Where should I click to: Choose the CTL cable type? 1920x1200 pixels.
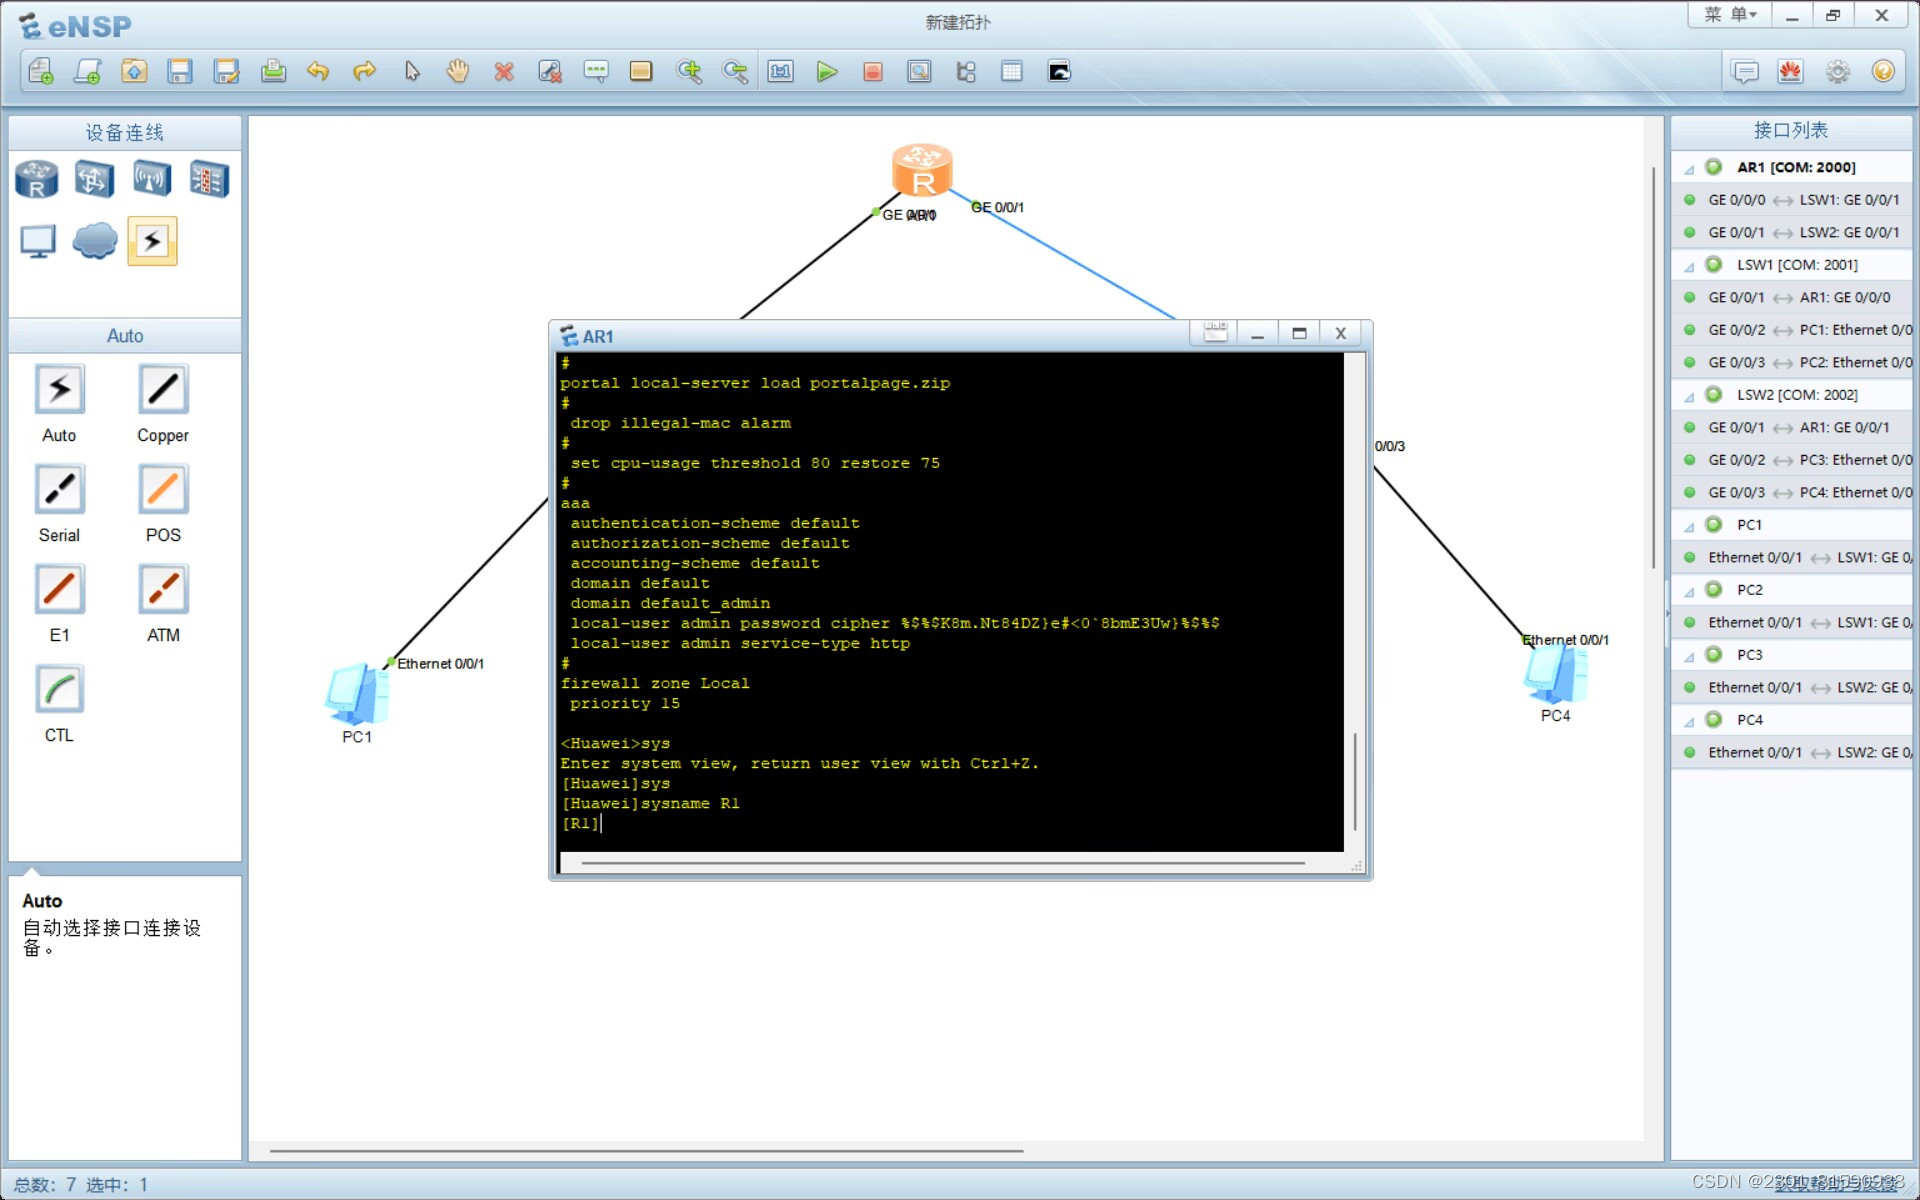click(x=59, y=690)
